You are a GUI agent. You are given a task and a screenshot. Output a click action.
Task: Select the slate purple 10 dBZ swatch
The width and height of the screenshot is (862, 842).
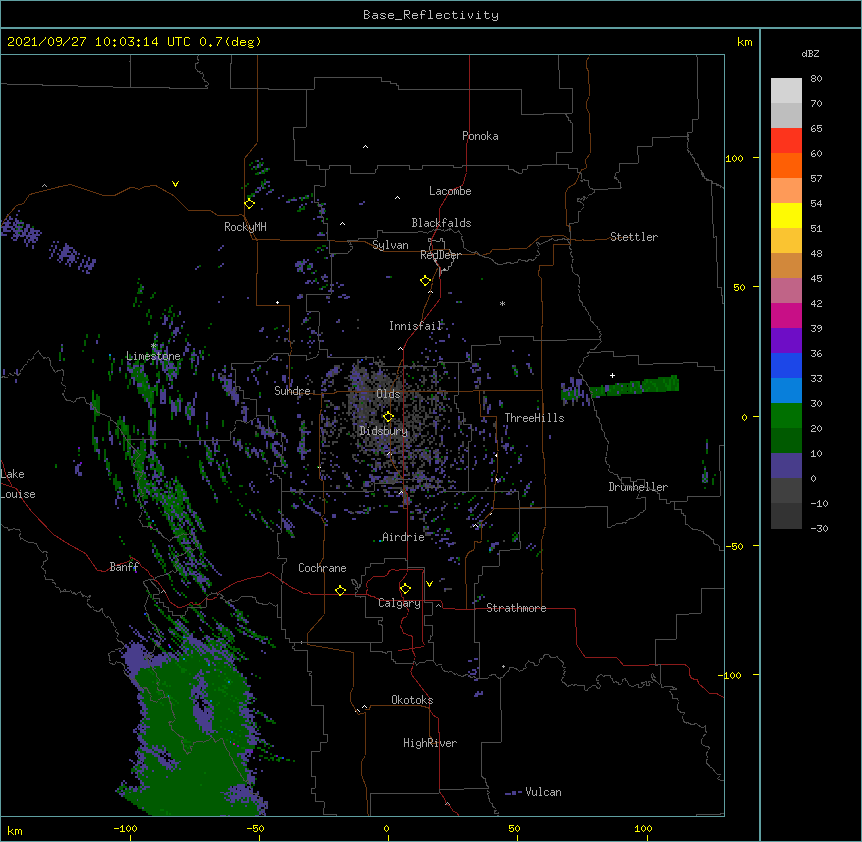point(786,466)
